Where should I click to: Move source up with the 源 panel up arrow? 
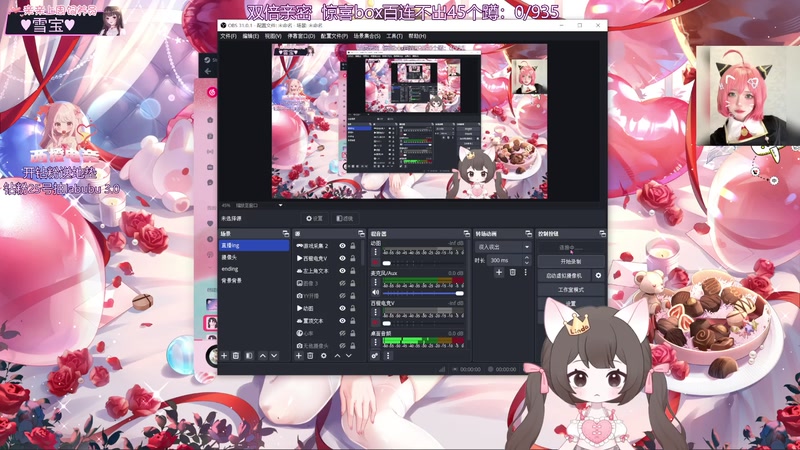pos(337,356)
